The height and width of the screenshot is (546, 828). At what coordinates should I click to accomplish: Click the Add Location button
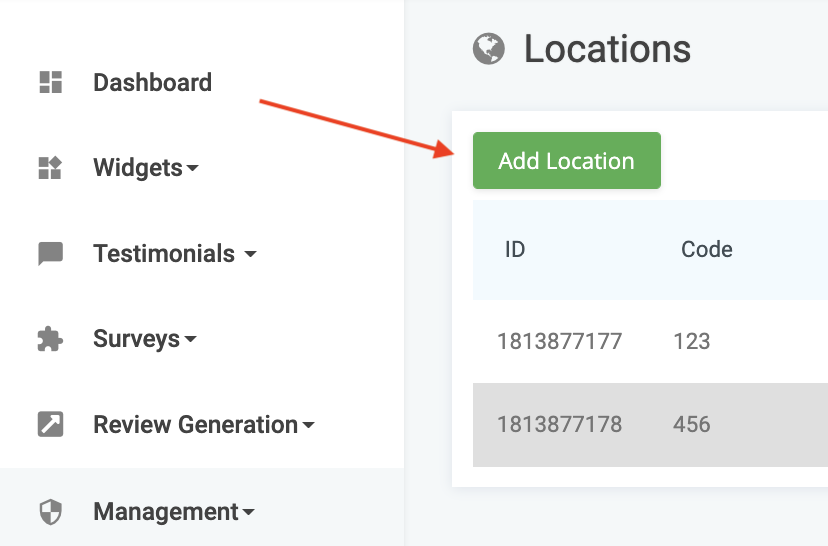[567, 161]
